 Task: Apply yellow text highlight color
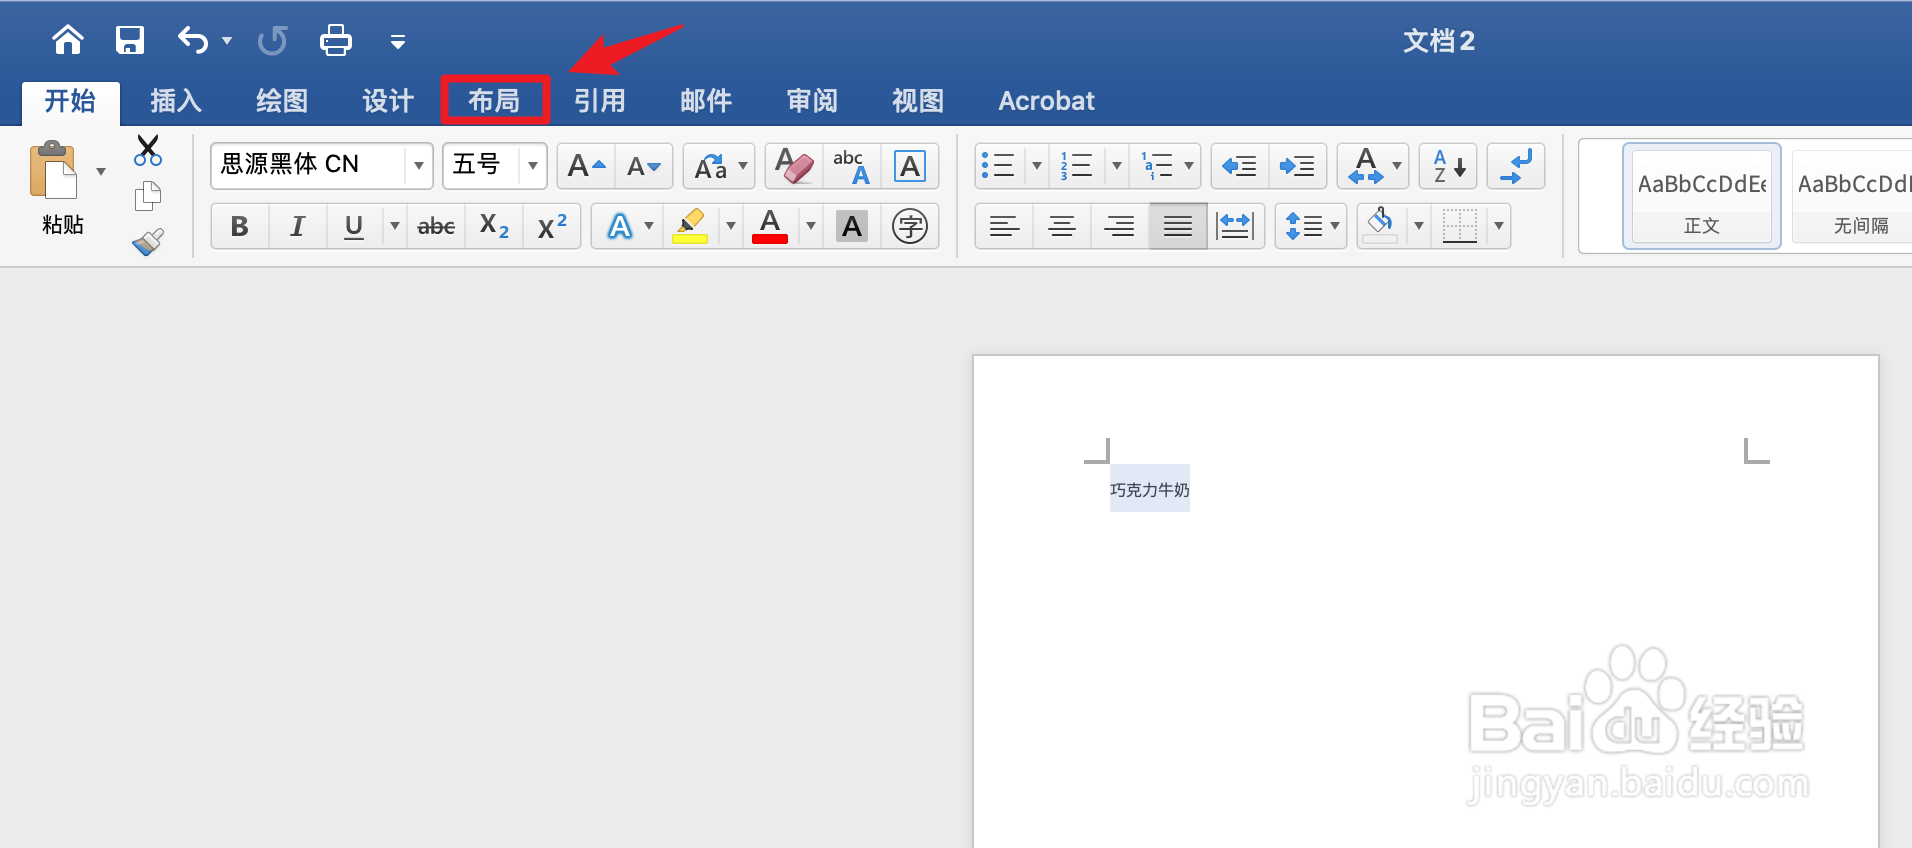[691, 226]
